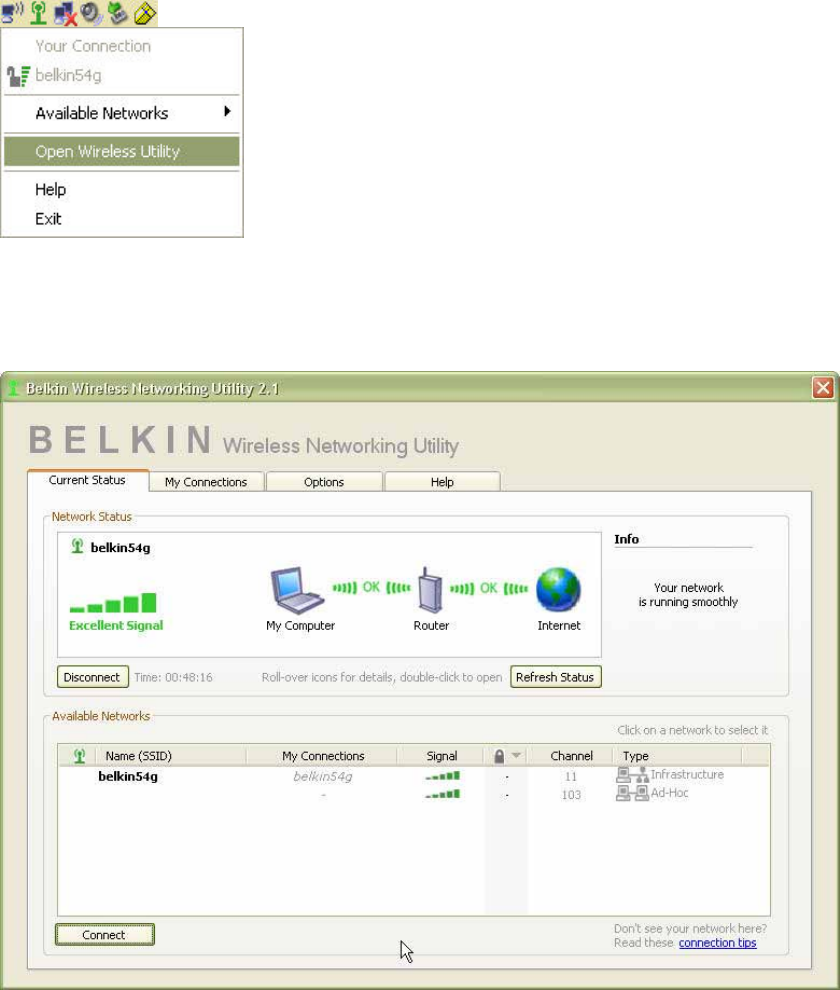Click the OK link between router and Internet
The image size is (840, 990).
(488, 588)
